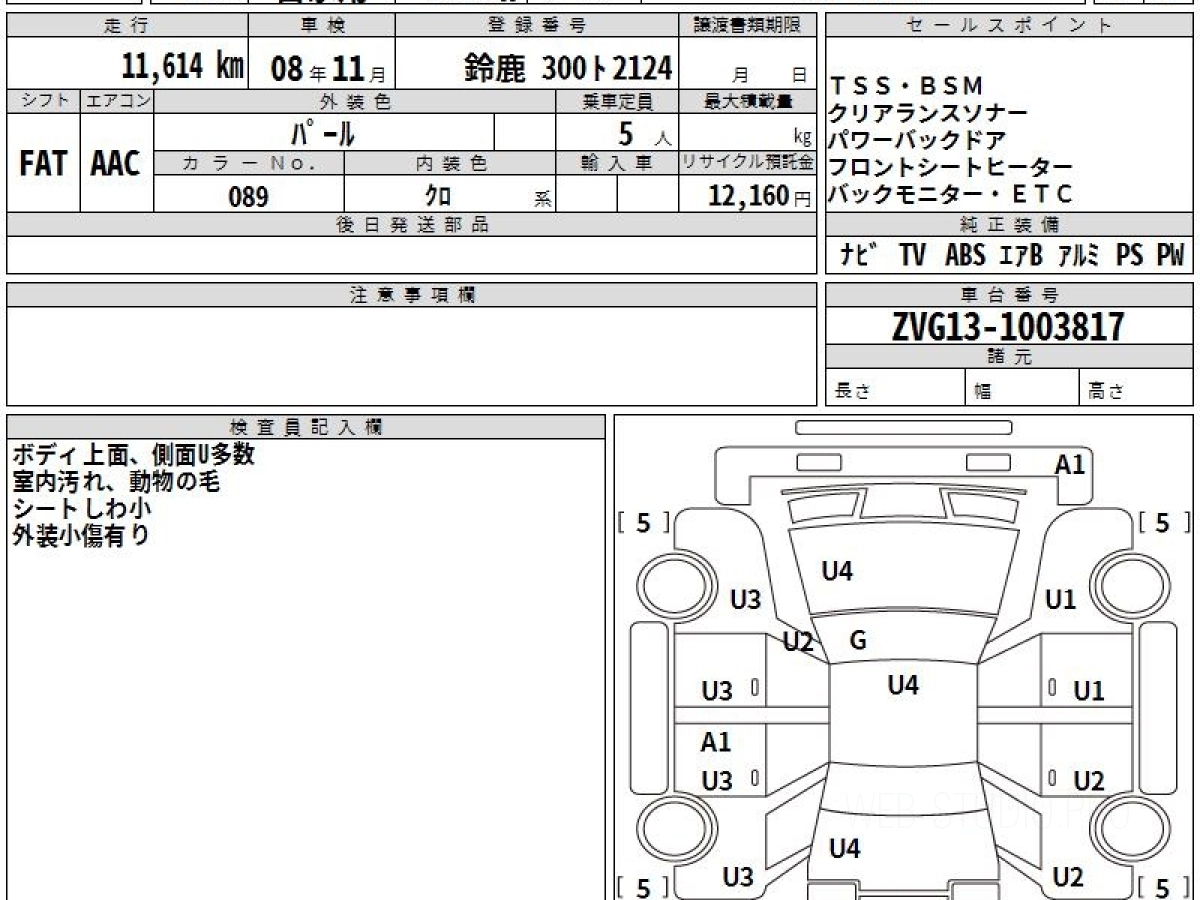The height and width of the screenshot is (900, 1200).
Task: Click the 車台番号 header
Action: (x=1009, y=295)
